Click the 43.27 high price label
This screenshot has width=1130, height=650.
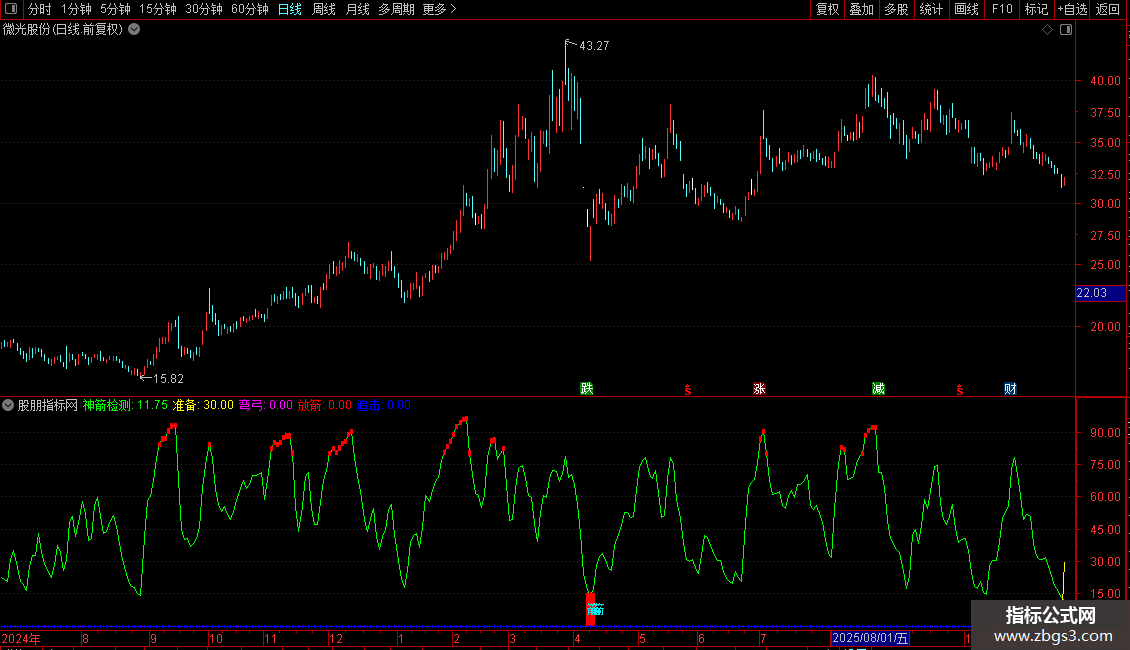pyautogui.click(x=594, y=45)
